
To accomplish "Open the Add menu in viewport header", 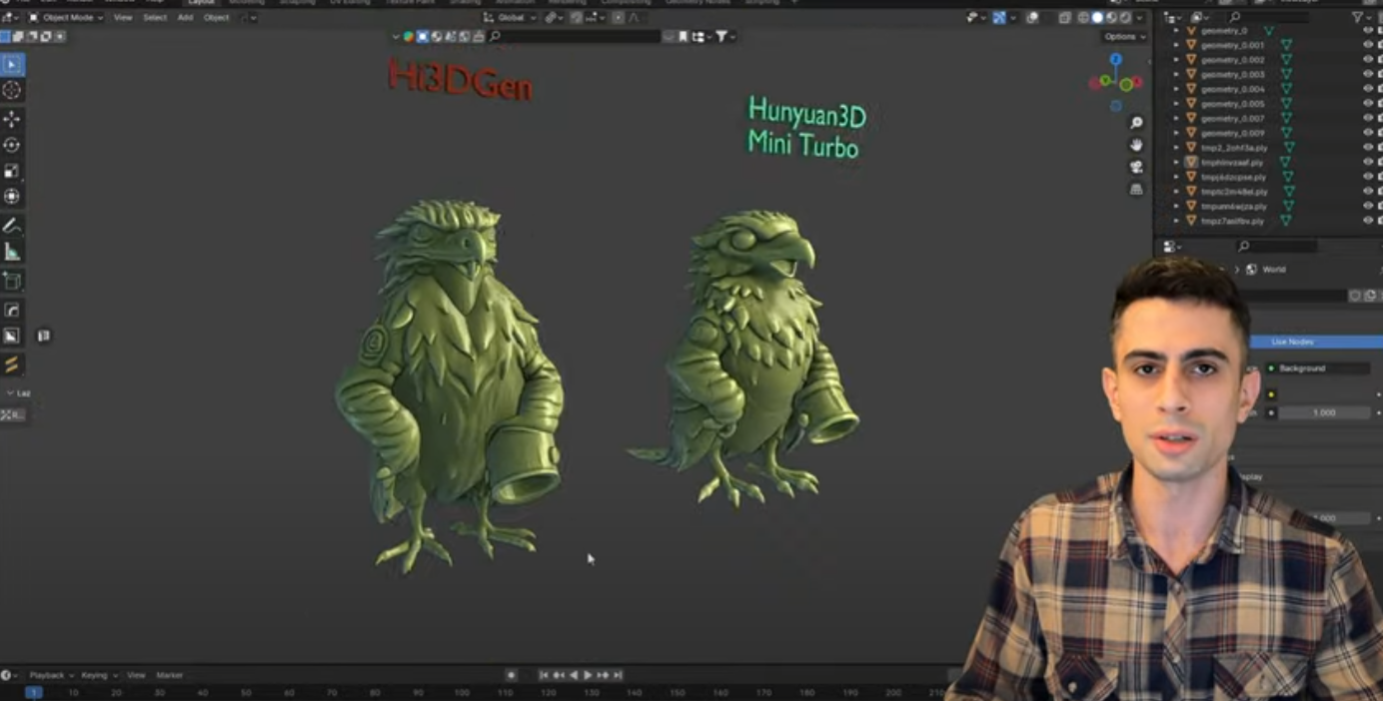I will 185,17.
